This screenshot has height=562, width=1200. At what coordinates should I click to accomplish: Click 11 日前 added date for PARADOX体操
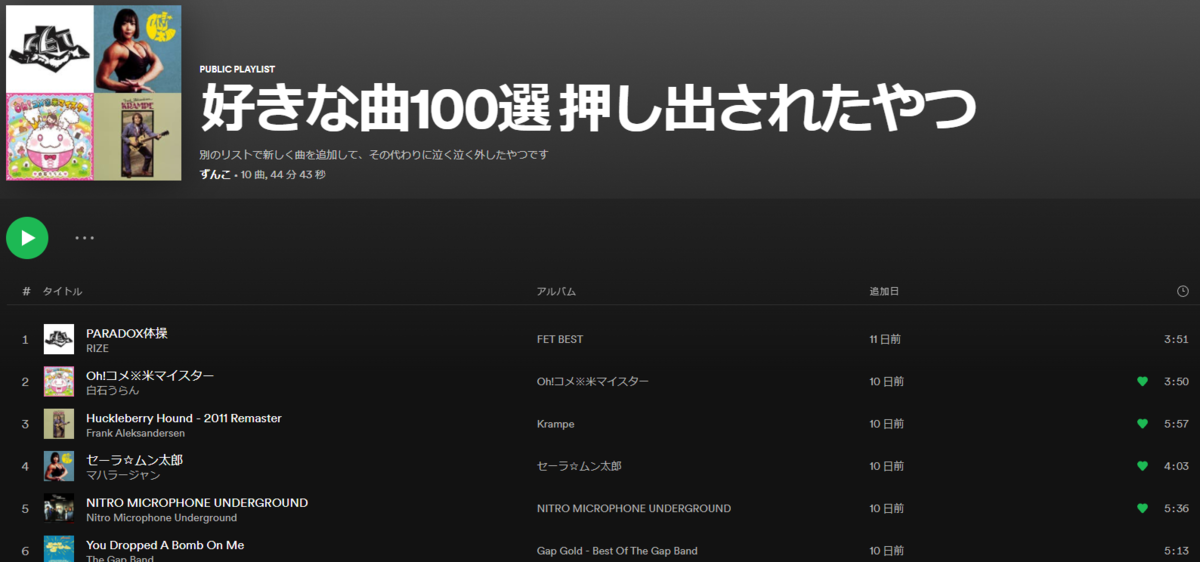tap(885, 339)
